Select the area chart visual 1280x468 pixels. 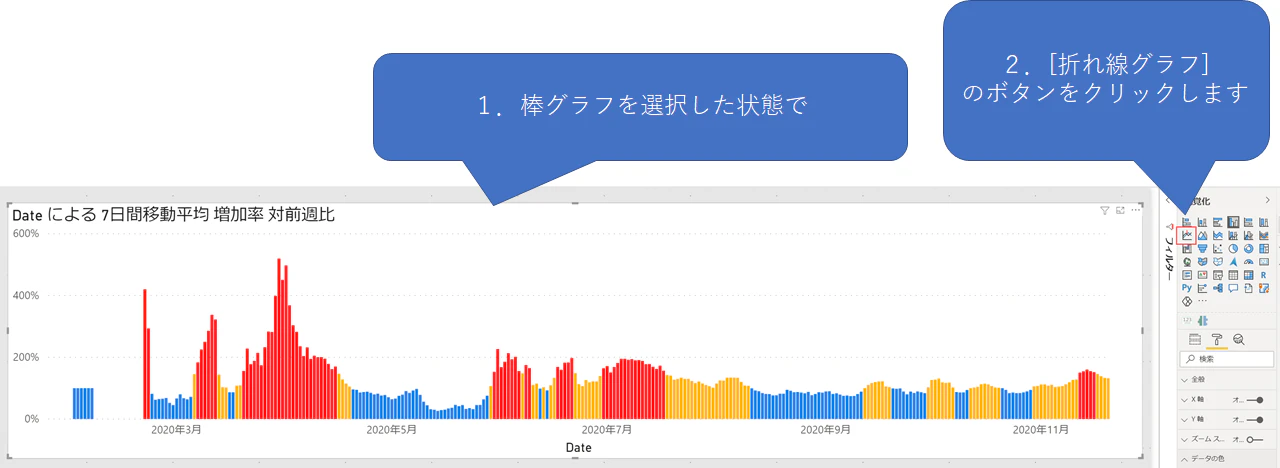point(1202,235)
